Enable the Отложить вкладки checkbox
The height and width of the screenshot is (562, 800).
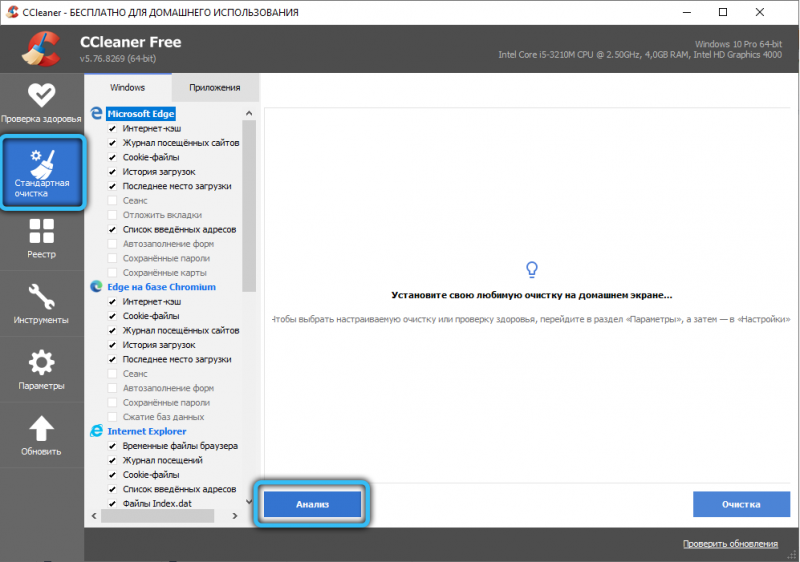click(112, 215)
